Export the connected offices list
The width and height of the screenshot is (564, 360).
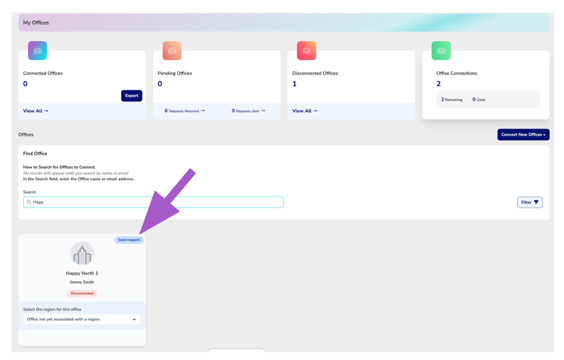click(x=132, y=96)
